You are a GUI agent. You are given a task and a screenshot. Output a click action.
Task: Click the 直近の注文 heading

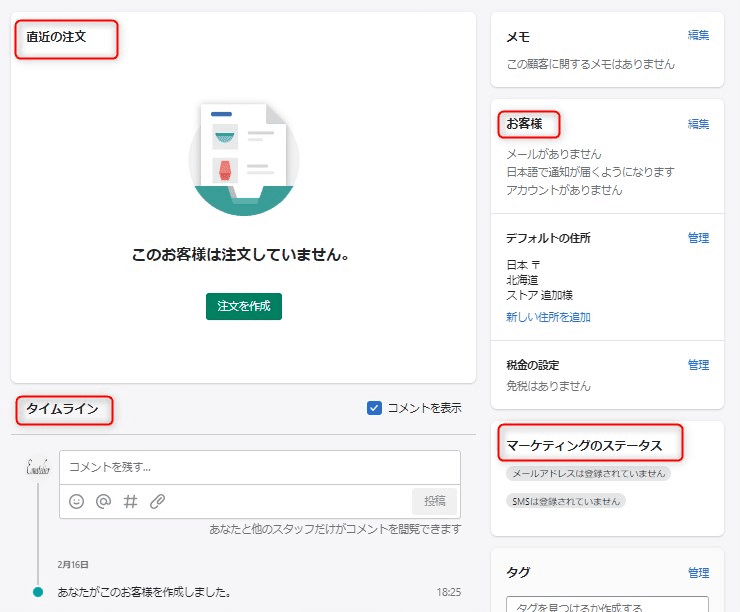pos(56,37)
